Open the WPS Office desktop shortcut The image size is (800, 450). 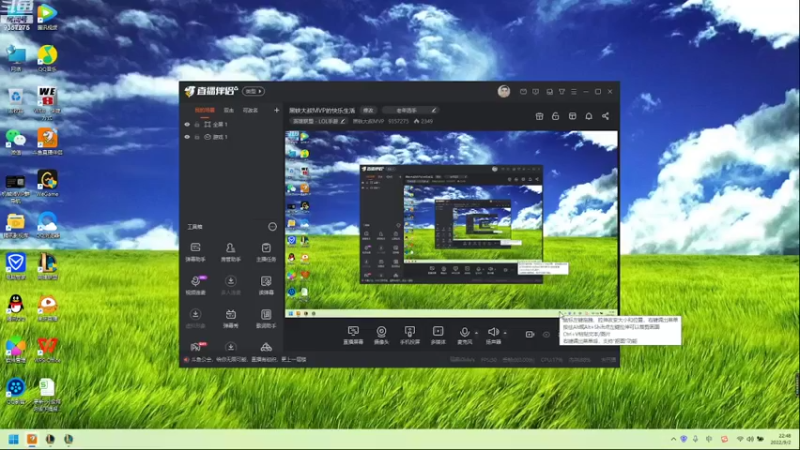(47, 349)
